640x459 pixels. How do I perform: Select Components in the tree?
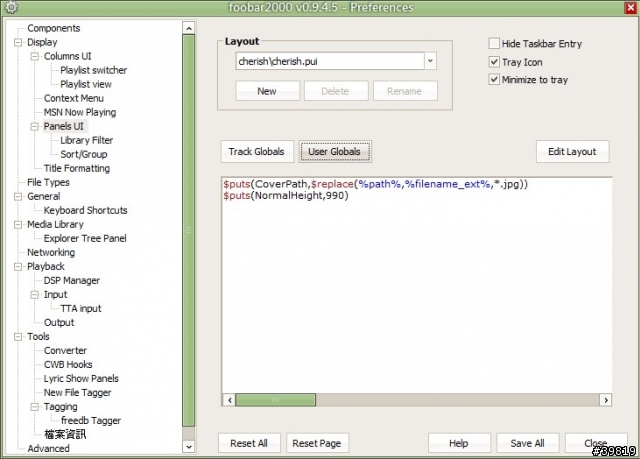coord(53,28)
